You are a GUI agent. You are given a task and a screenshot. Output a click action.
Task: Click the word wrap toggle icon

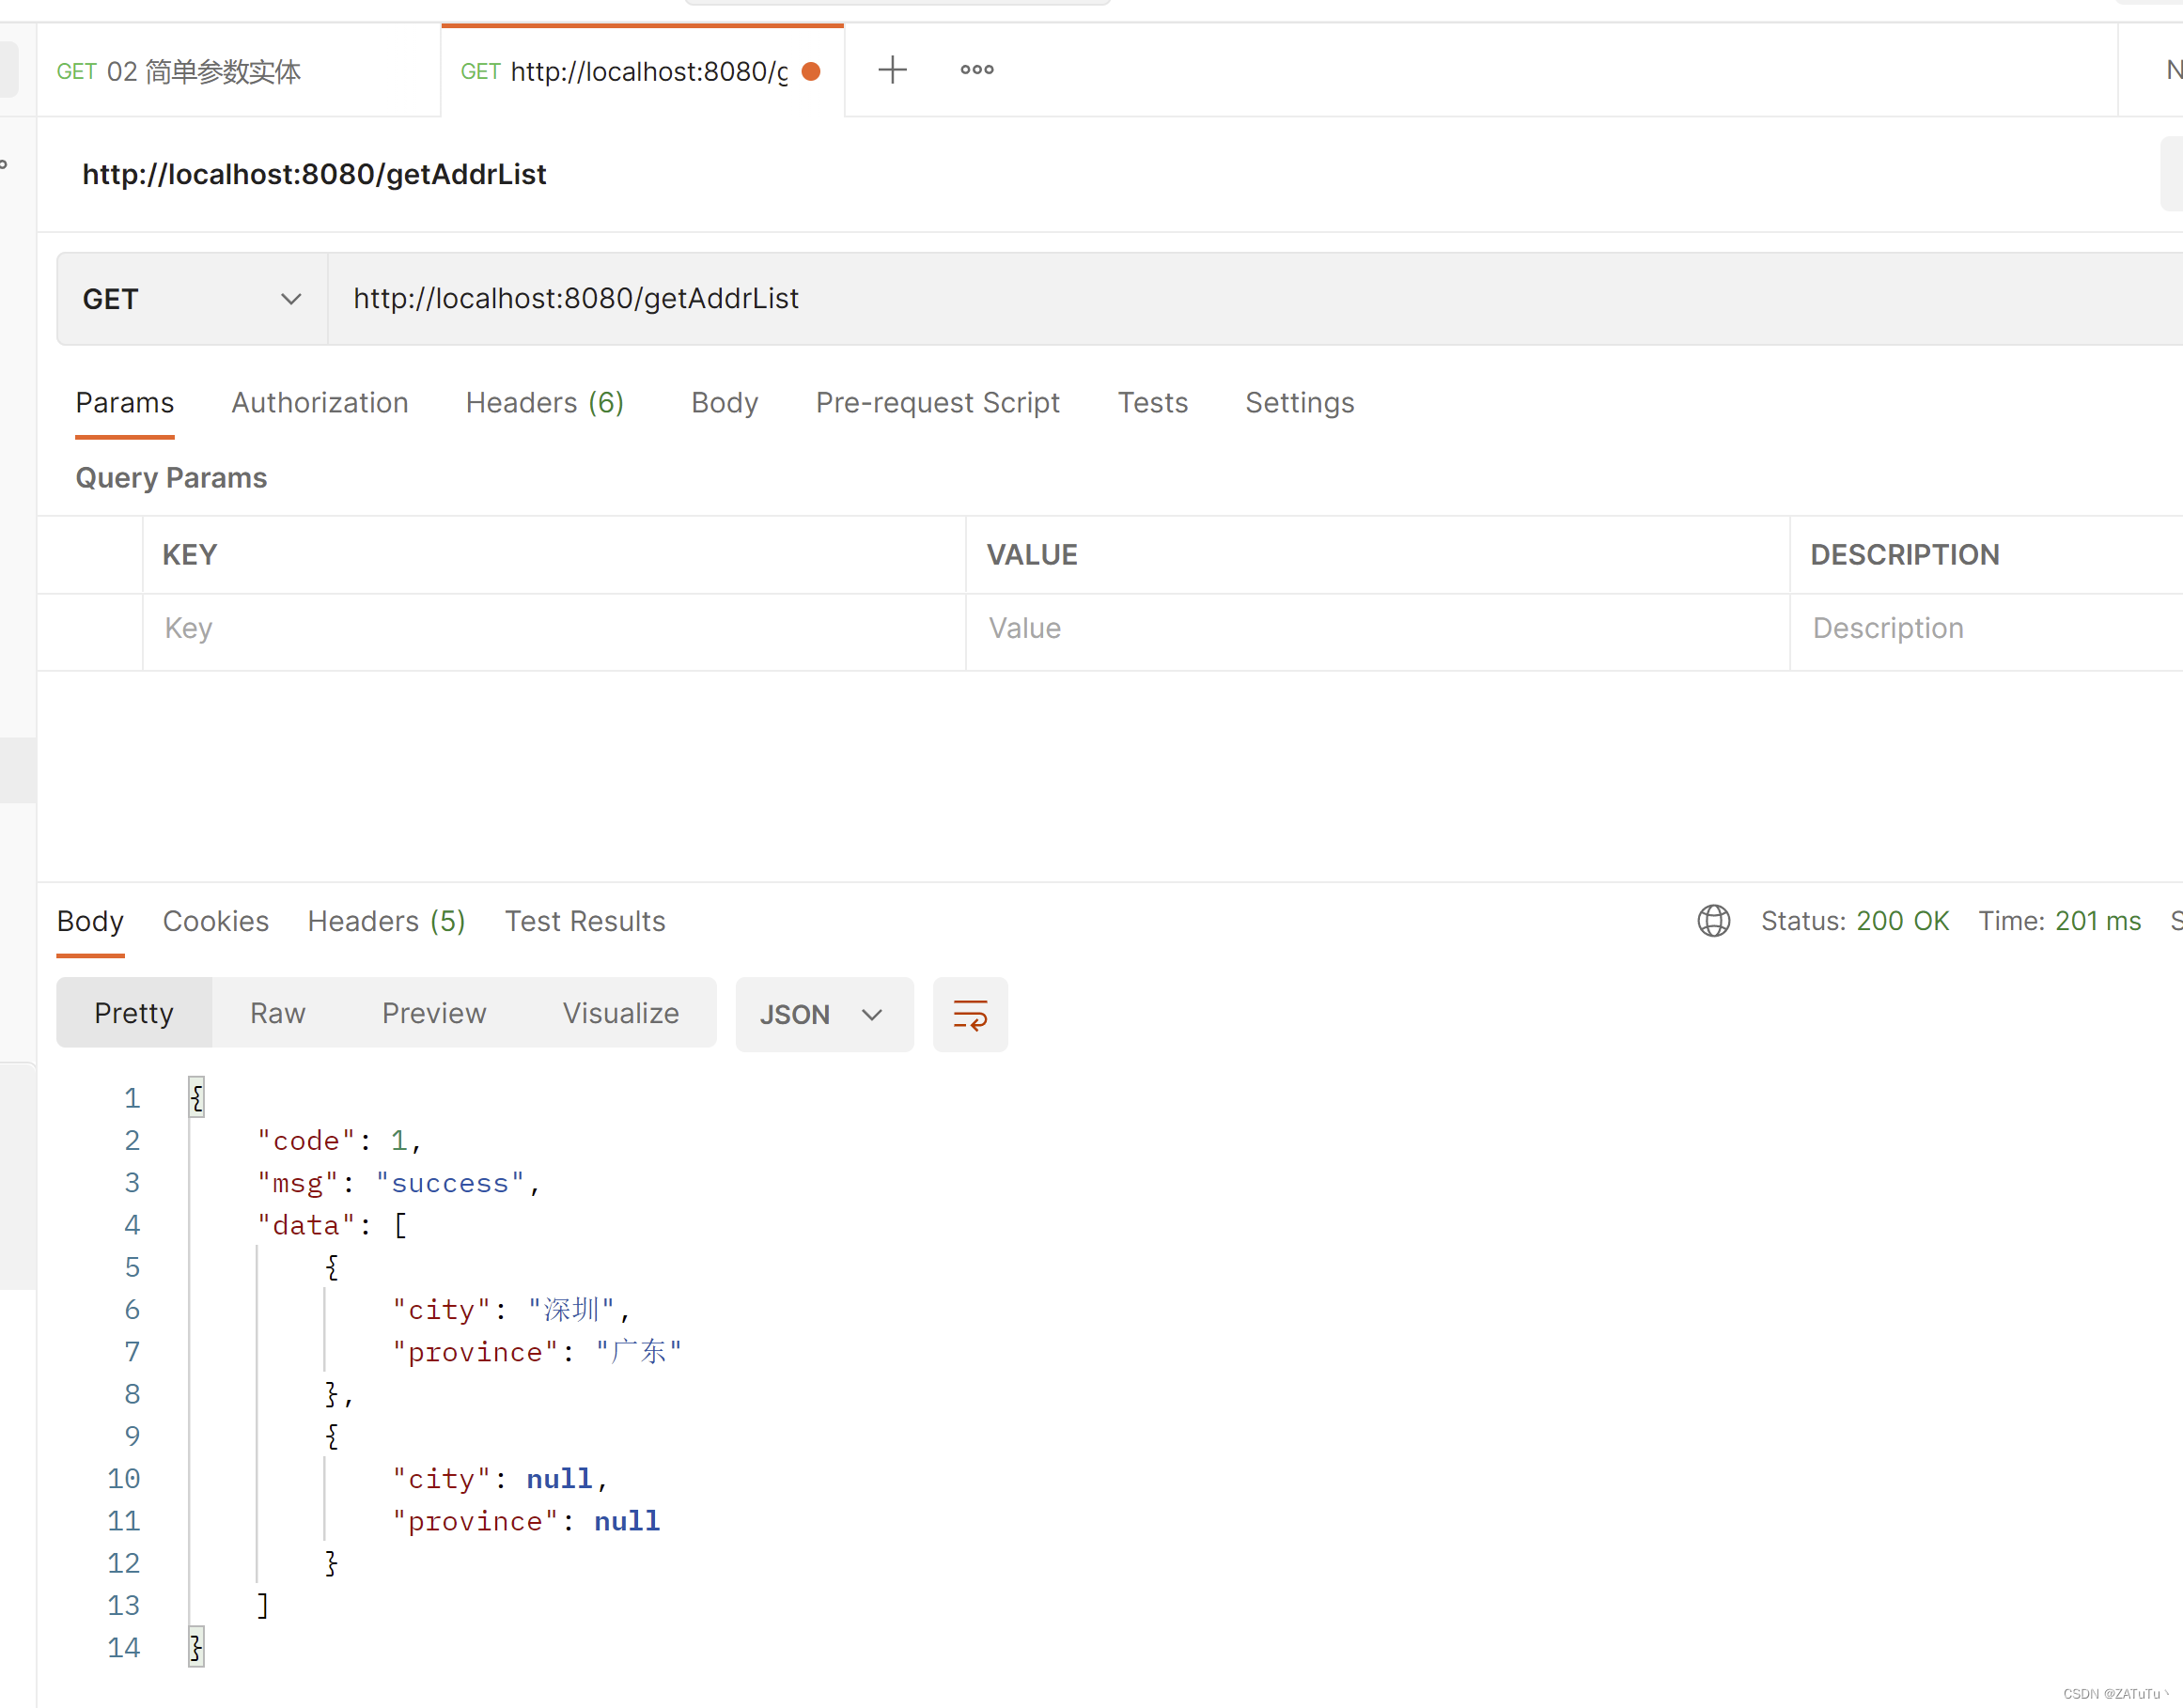tap(971, 1012)
